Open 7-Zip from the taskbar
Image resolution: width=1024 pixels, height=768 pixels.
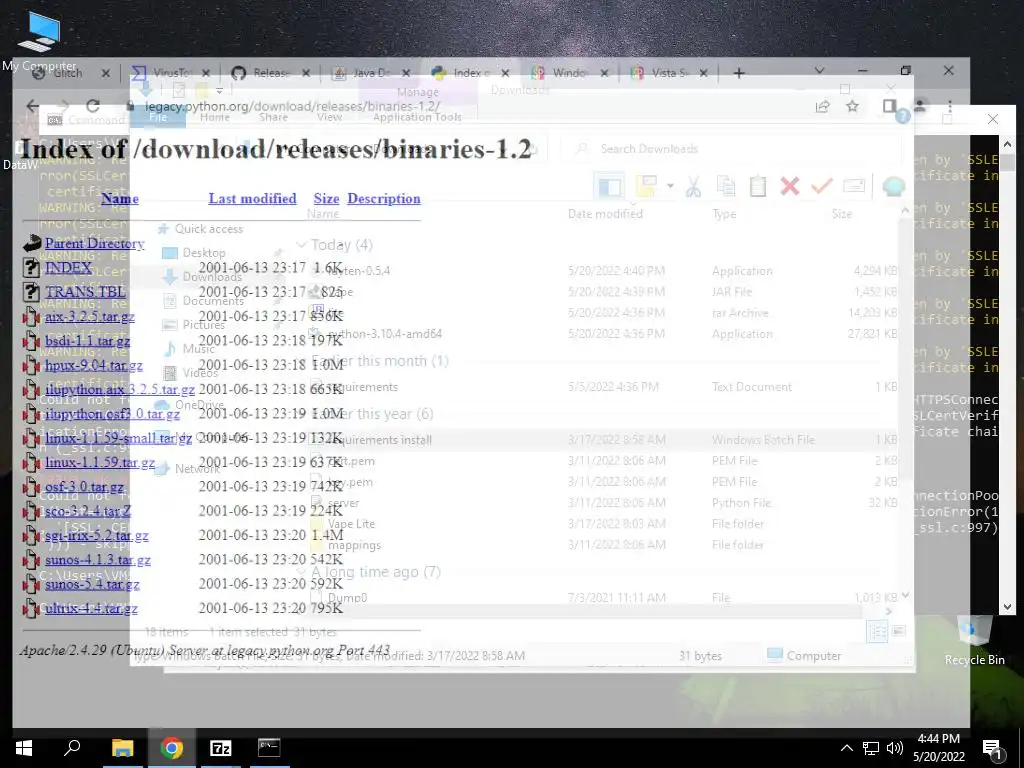click(x=220, y=748)
